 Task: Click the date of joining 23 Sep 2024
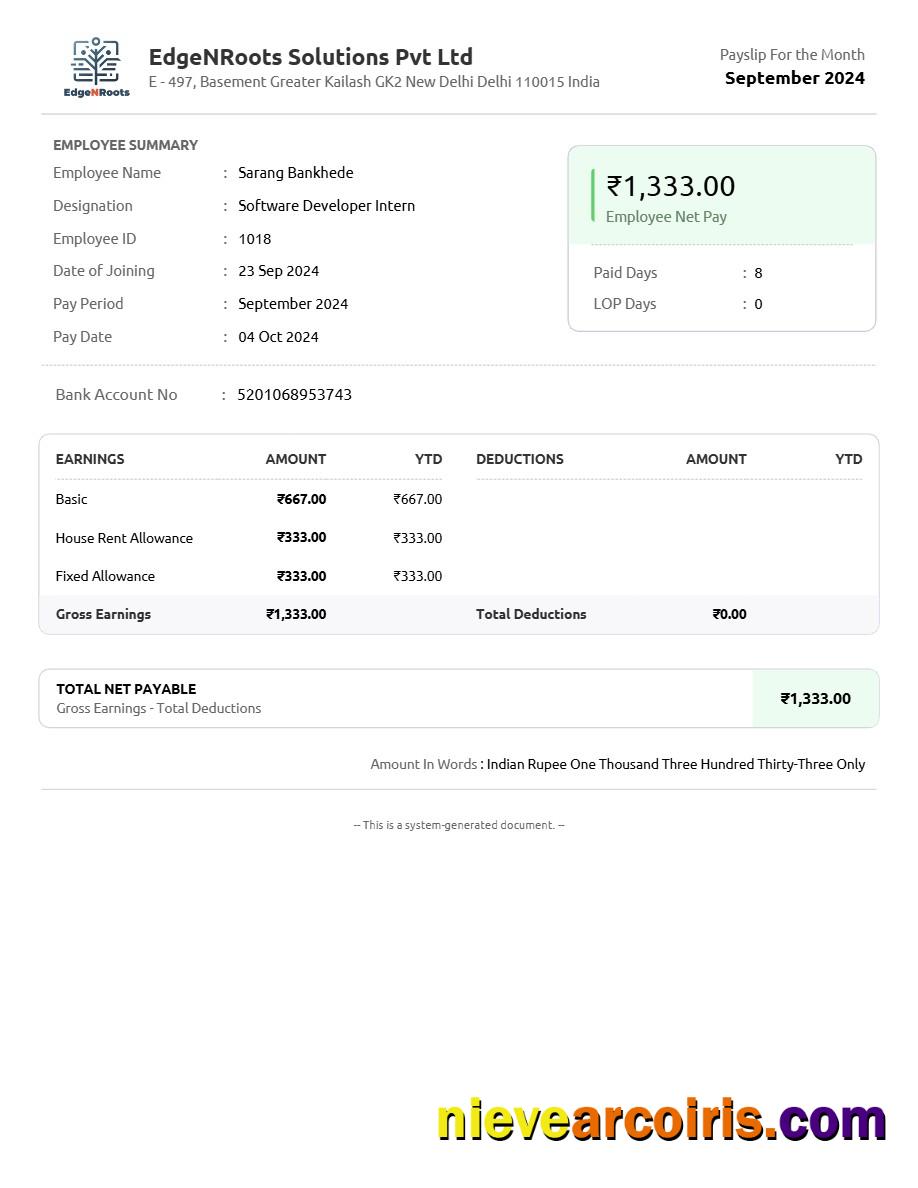pyautogui.click(x=278, y=271)
